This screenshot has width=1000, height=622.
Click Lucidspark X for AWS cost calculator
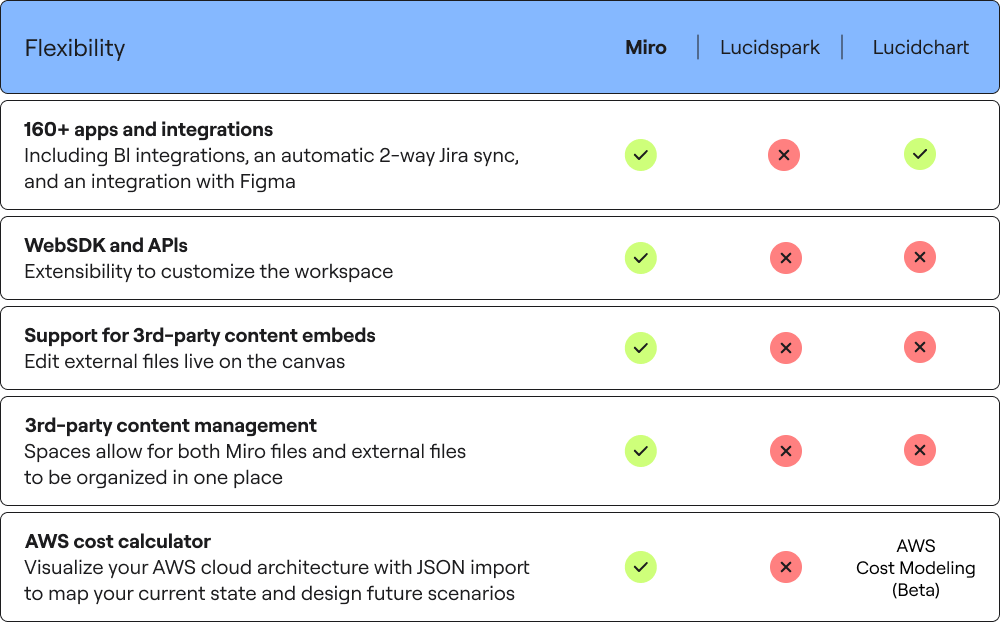pyautogui.click(x=786, y=566)
